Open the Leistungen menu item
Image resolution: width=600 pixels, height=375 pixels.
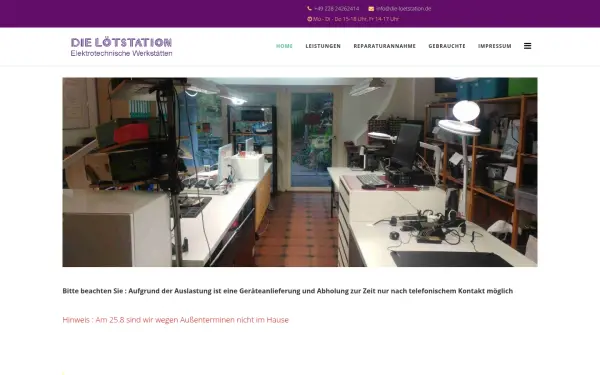323,46
